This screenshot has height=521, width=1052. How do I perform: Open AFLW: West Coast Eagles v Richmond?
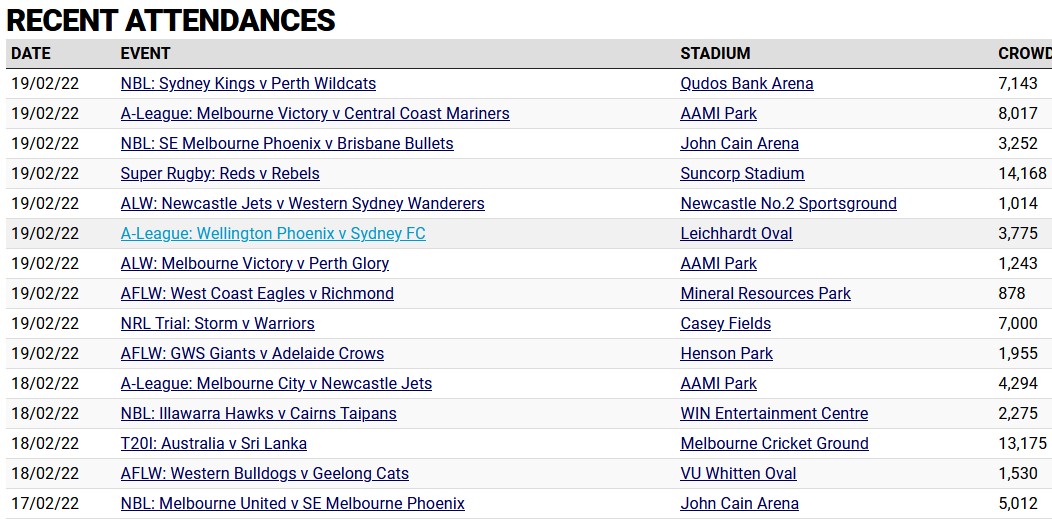257,294
